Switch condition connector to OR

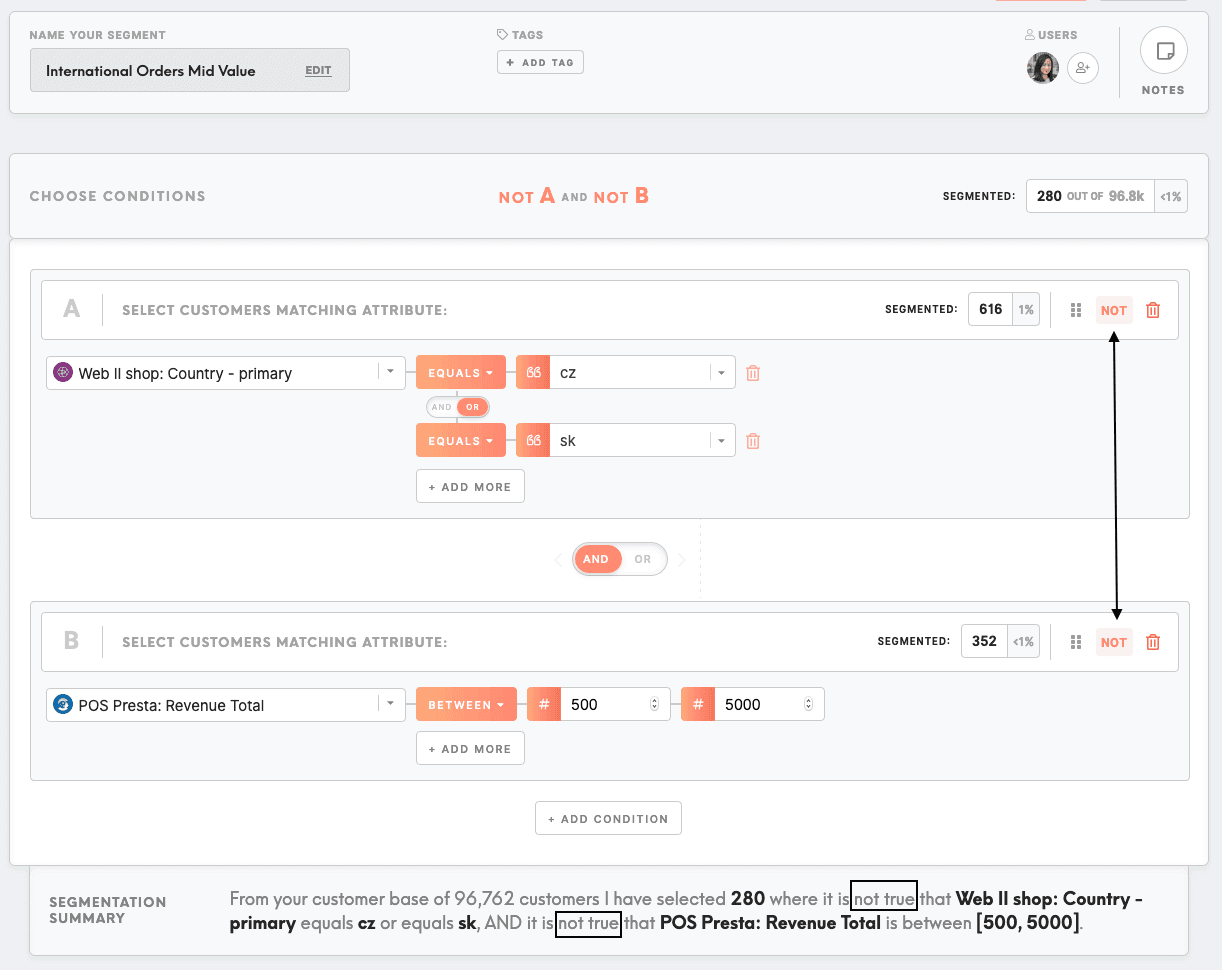(643, 559)
